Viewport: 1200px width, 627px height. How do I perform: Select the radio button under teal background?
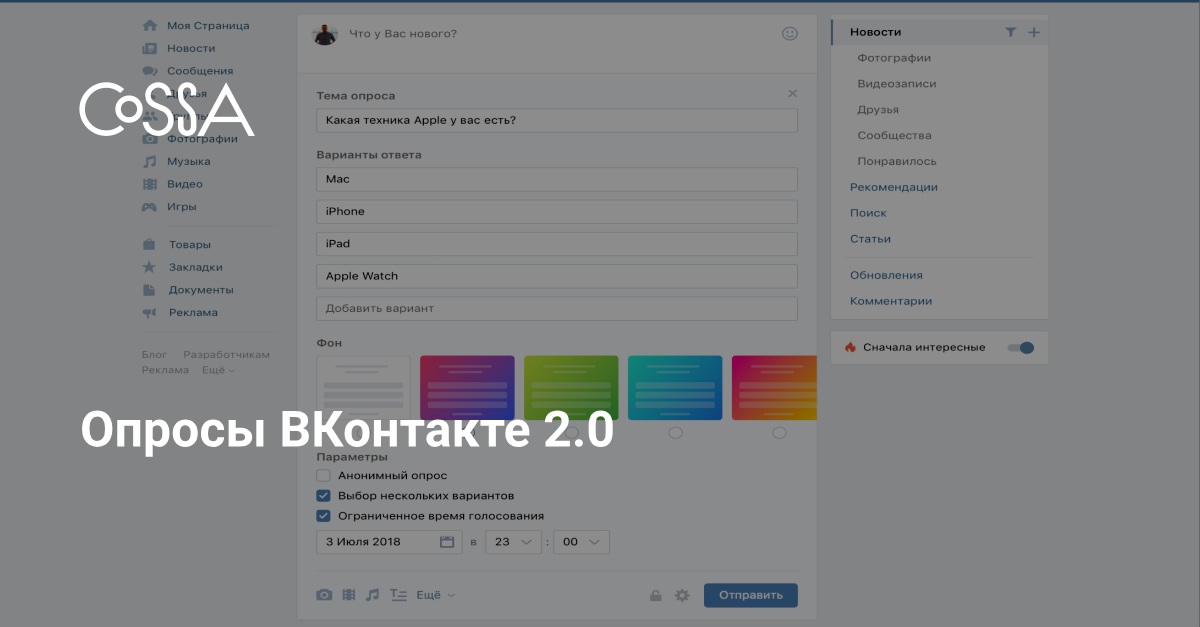click(675, 433)
